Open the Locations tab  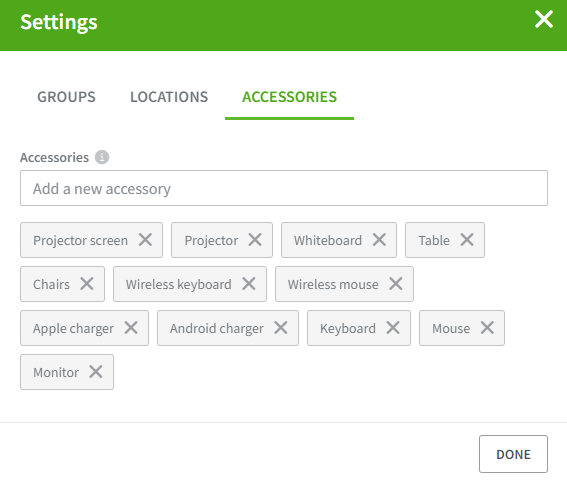tap(169, 97)
